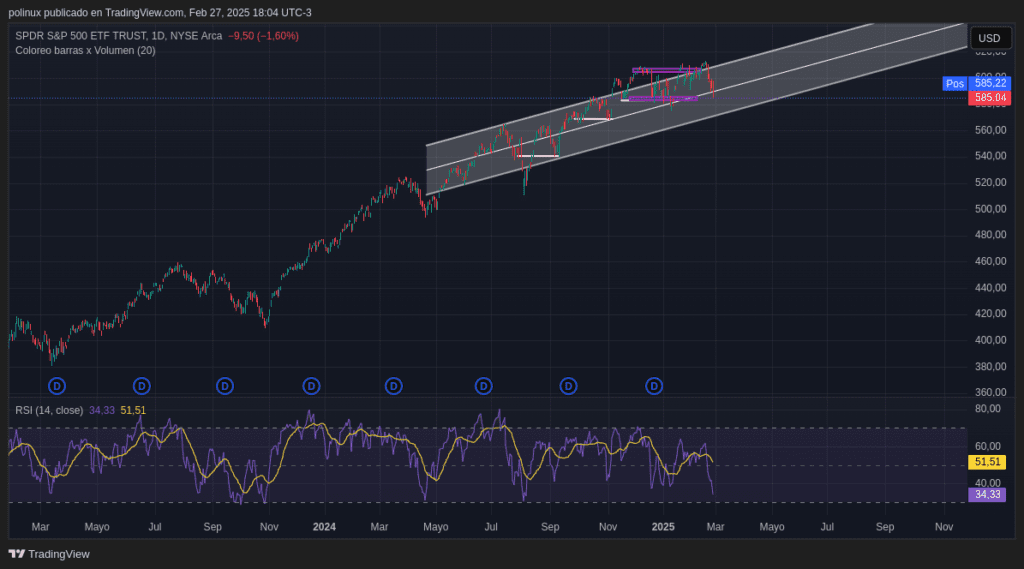1024x569 pixels.
Task: Click the yellow 51,51 value in RSI legend
Action: 133,410
